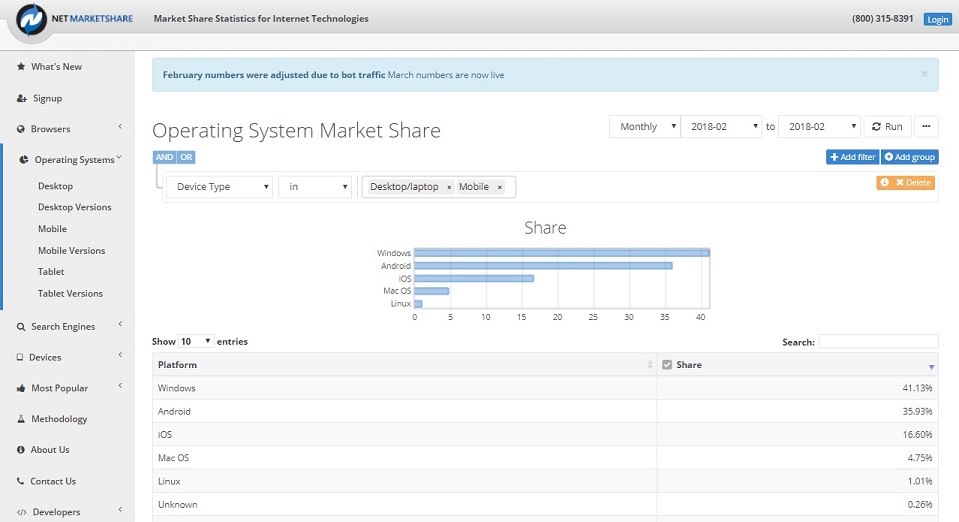
Task: Click the refresh icon on Run button
Action: pos(876,127)
